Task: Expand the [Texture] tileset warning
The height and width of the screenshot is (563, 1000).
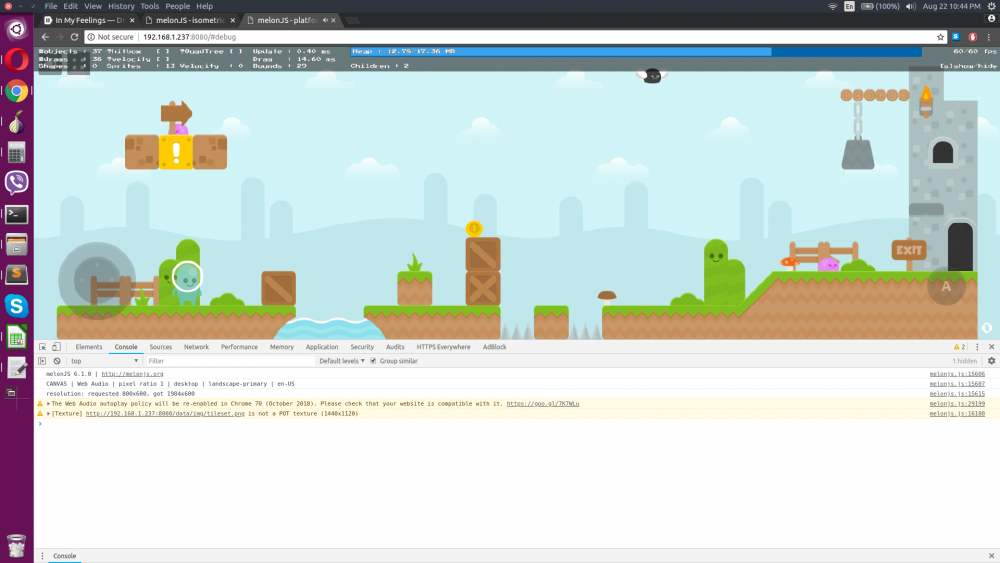Action: pos(48,414)
